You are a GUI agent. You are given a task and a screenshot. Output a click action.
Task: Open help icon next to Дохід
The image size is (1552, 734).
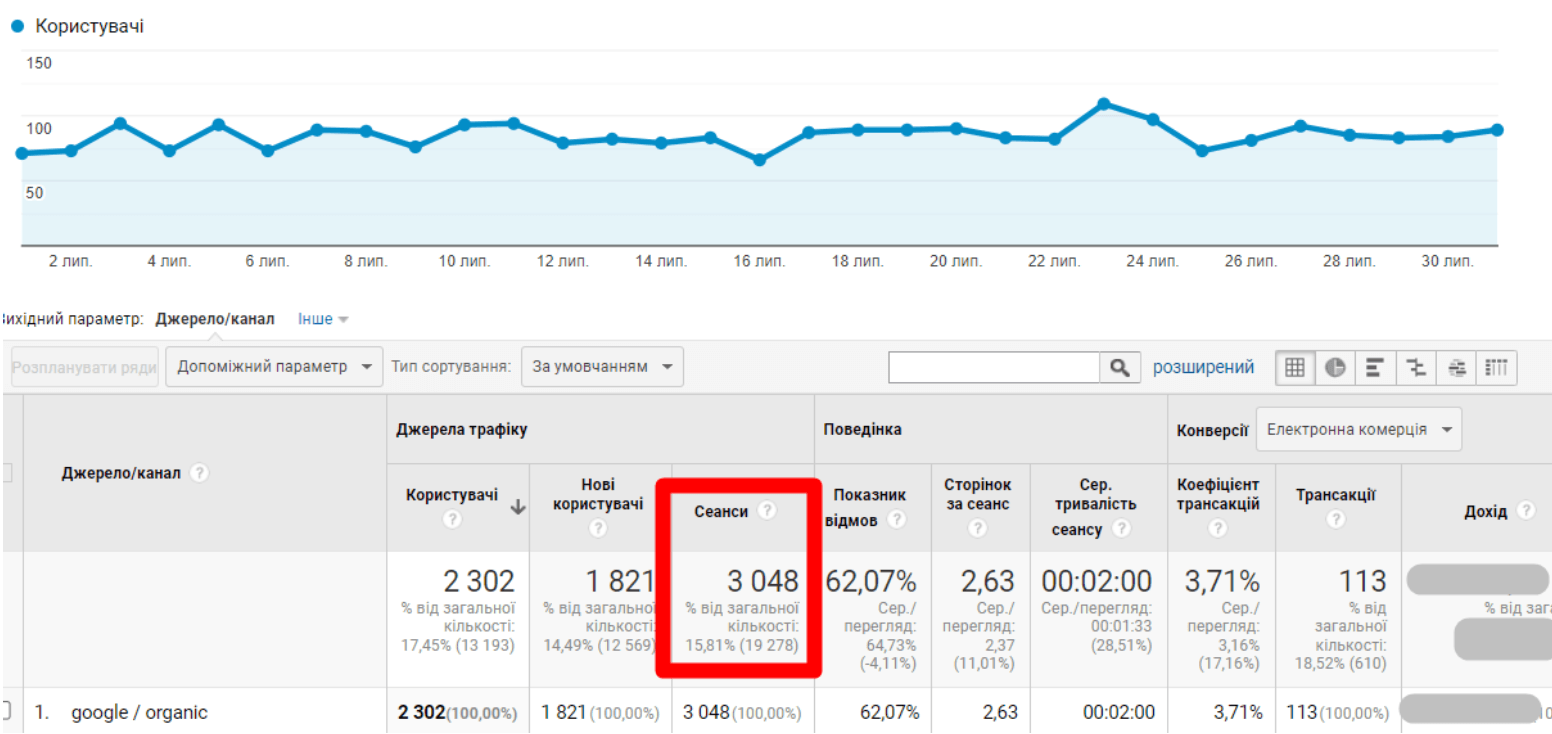tap(1525, 510)
